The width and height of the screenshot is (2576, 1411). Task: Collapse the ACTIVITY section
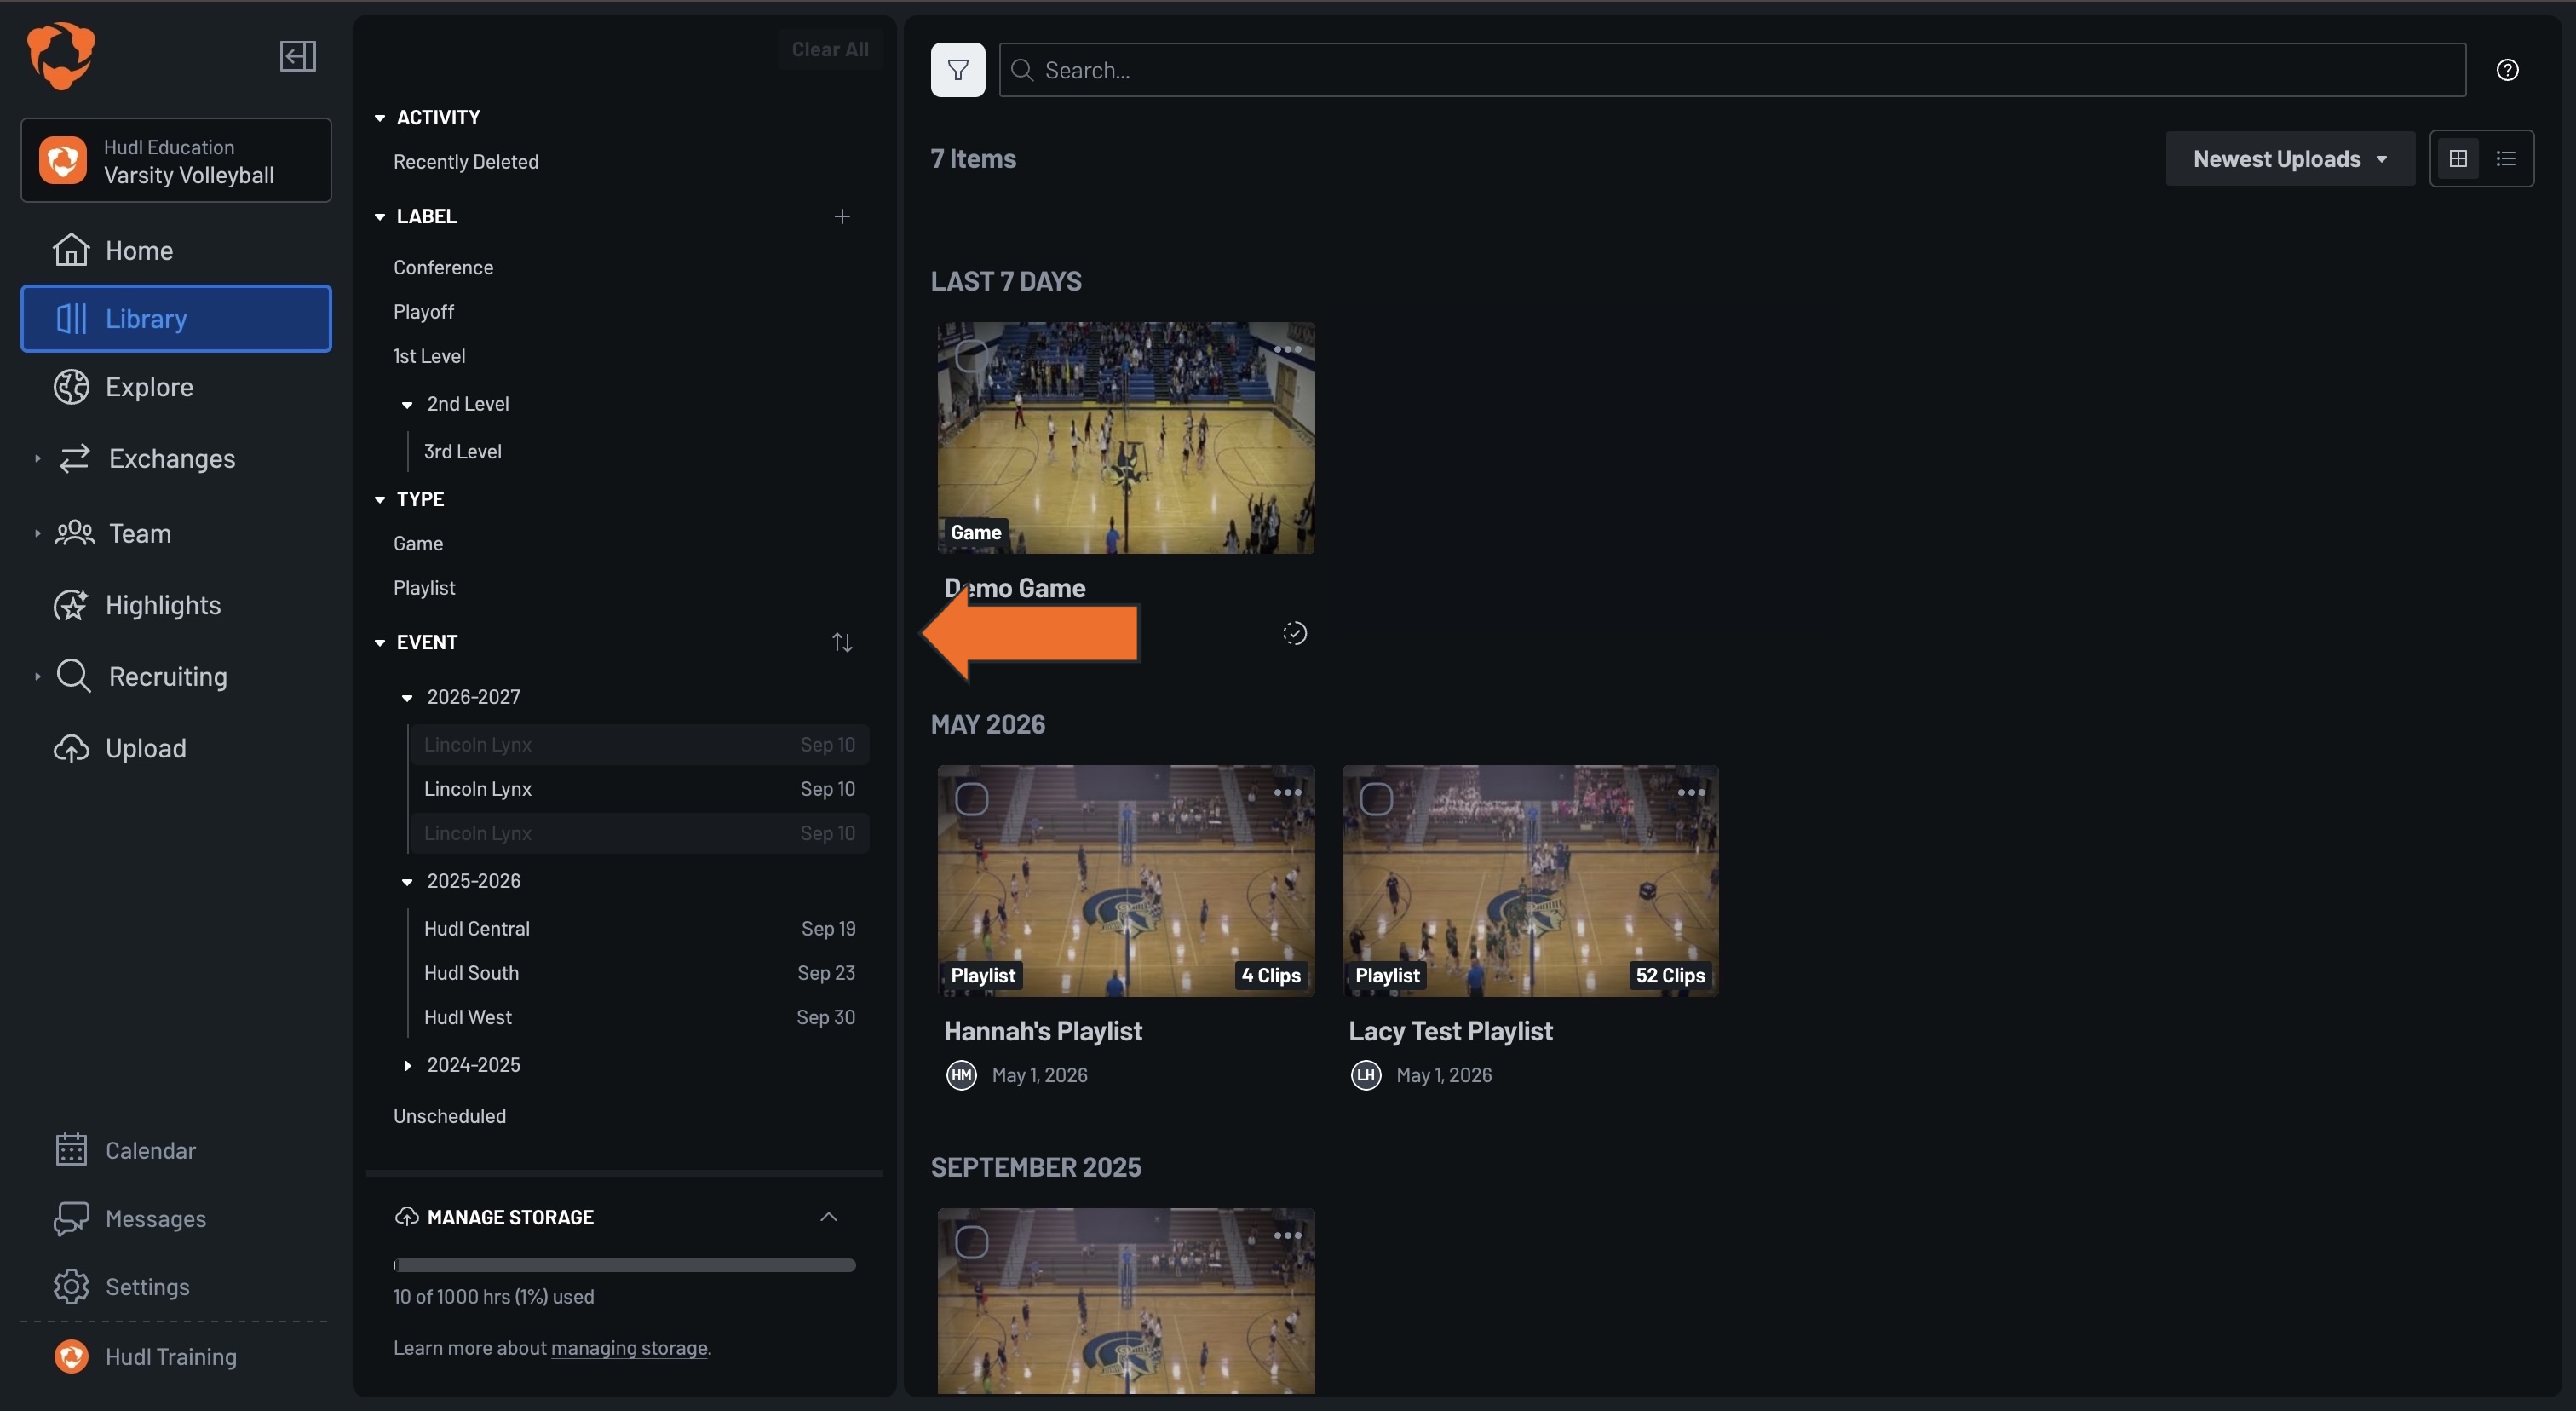pos(379,117)
